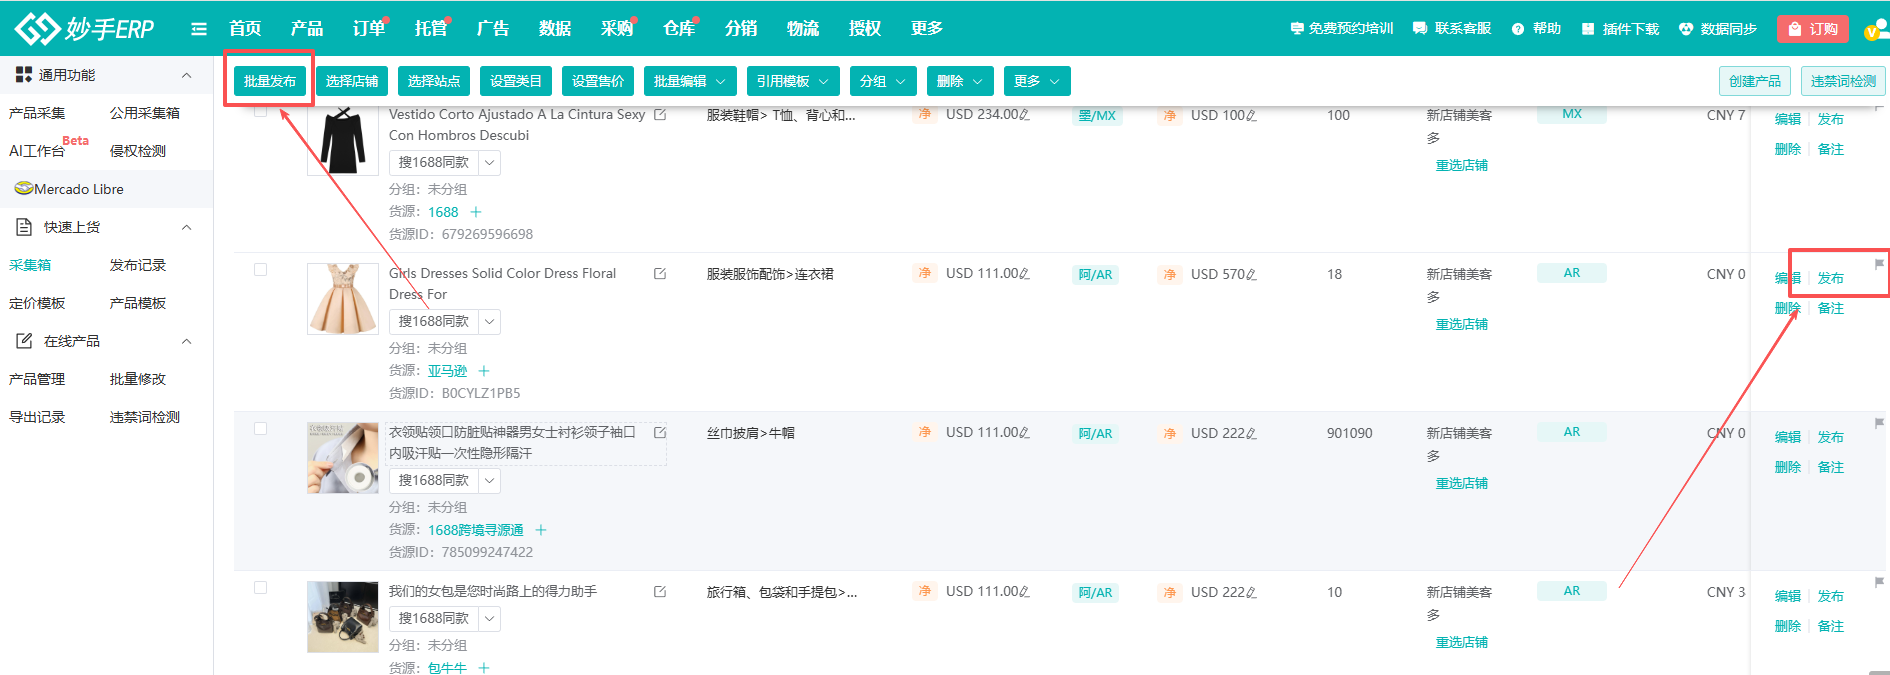Click 重选店铺 link for Girls Dresses row
Viewport: 1890px width, 675px height.
(x=1461, y=324)
